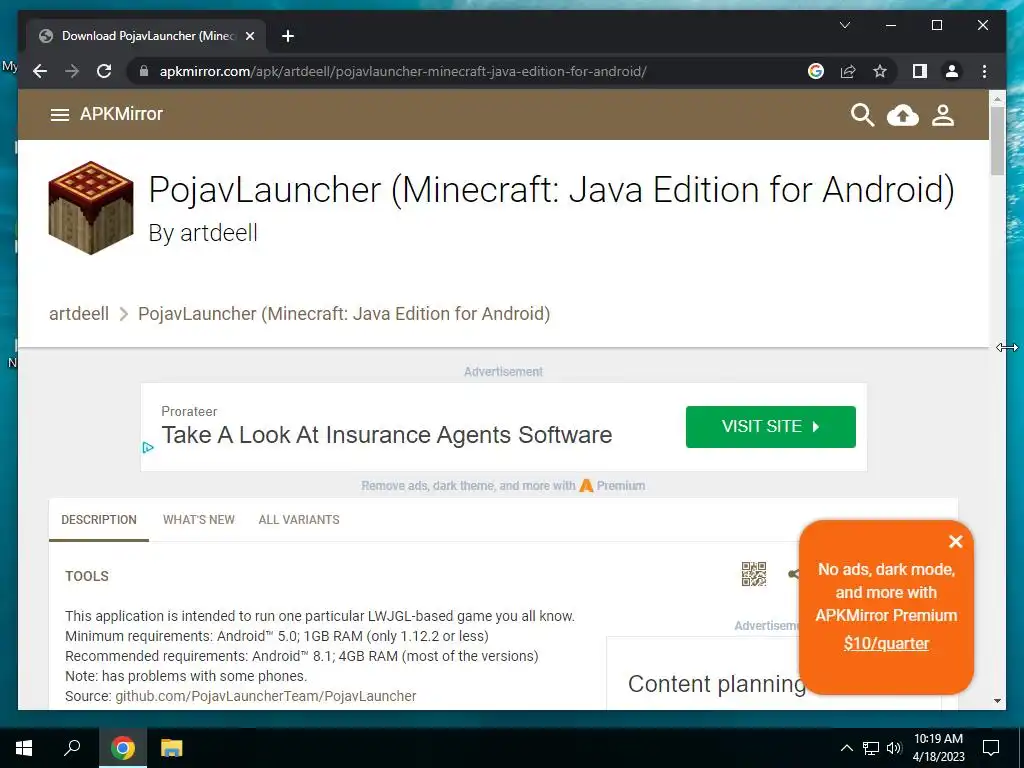View site security lock information

(x=144, y=71)
